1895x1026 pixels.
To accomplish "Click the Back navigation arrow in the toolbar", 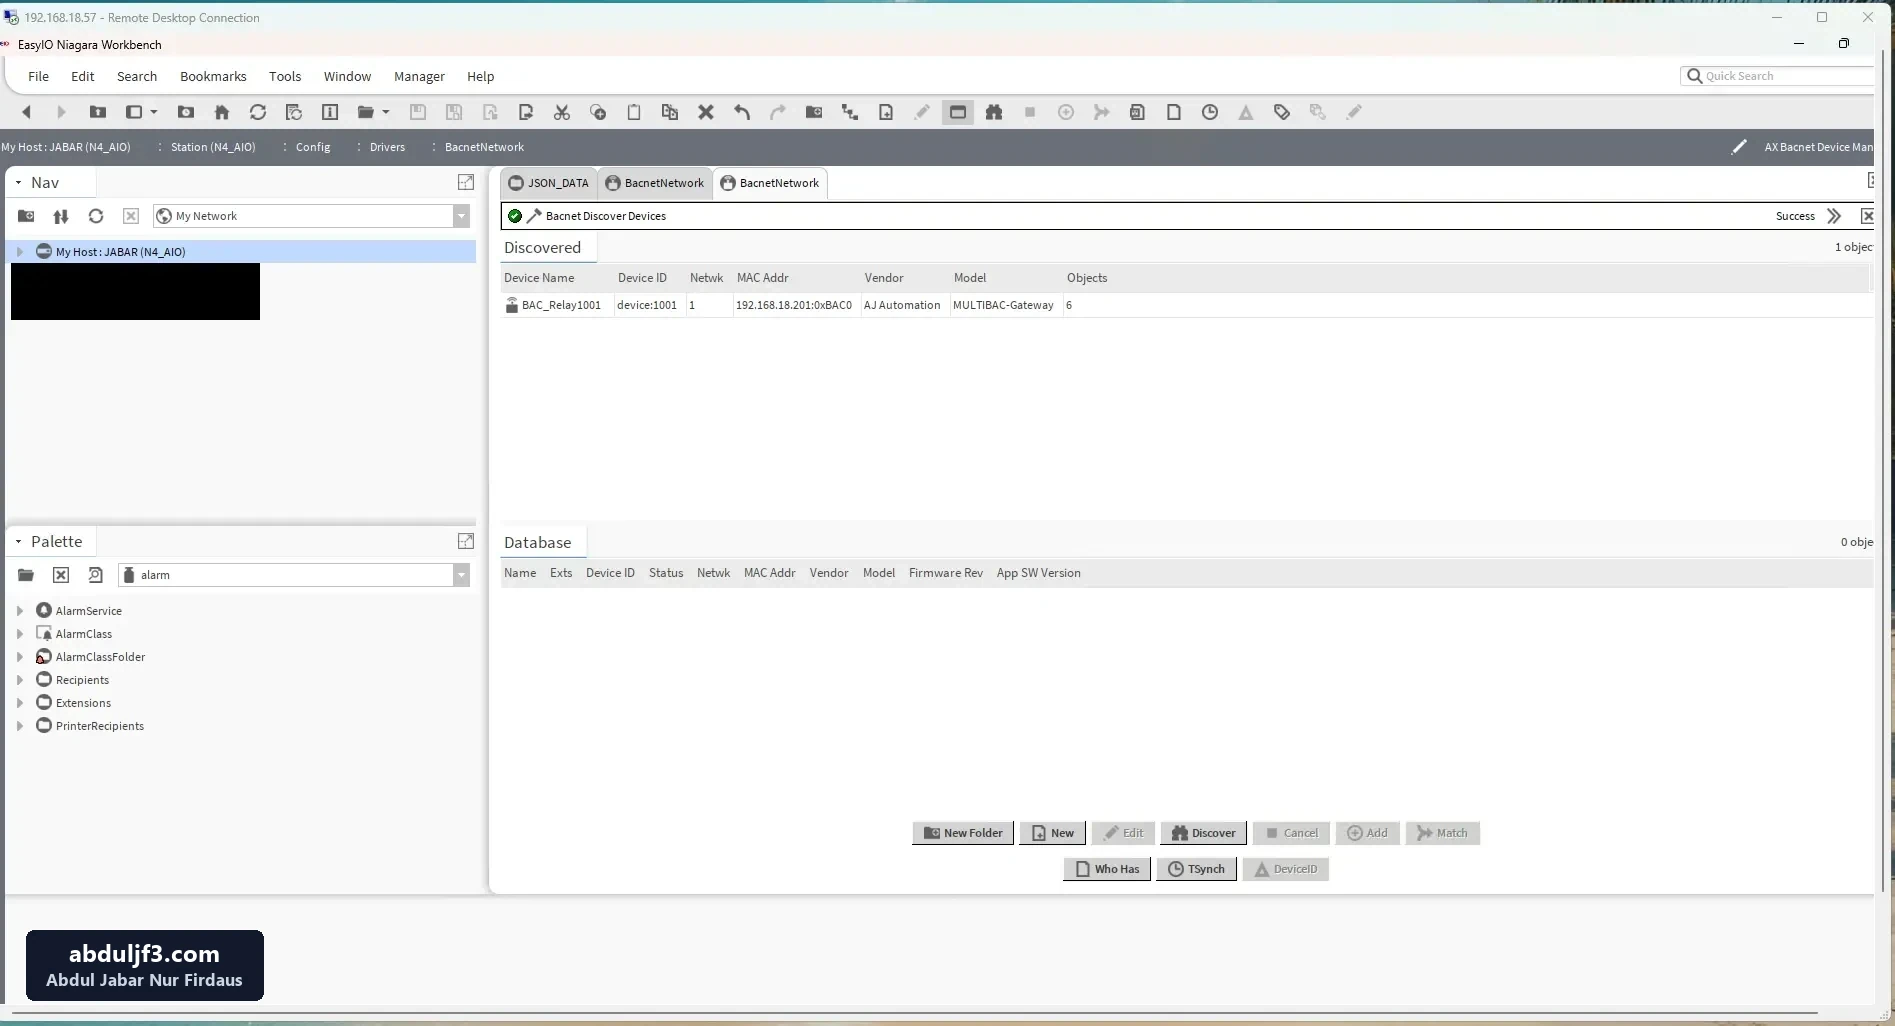I will point(27,112).
